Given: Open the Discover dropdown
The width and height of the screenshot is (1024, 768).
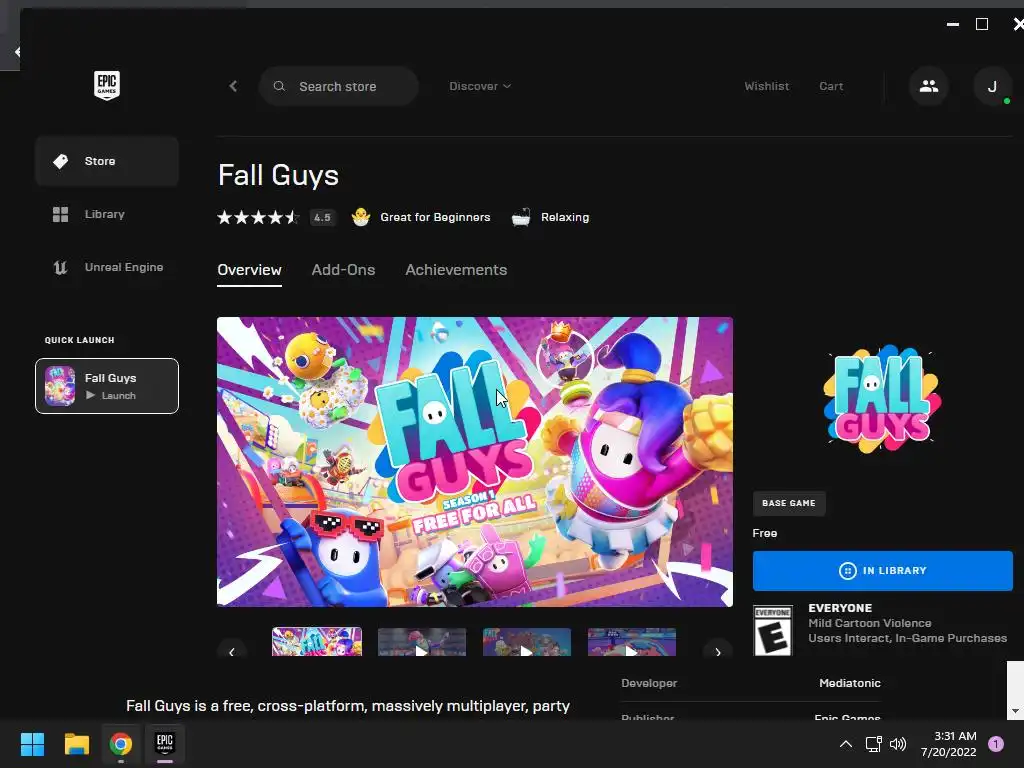Looking at the screenshot, I should (480, 86).
